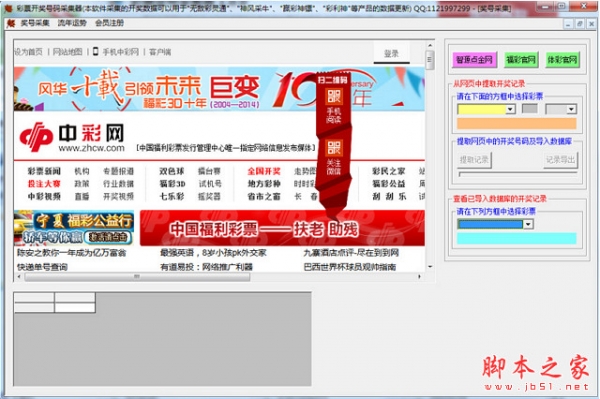
Task: Click 九寨酒店点评 link
Action: click(351, 253)
